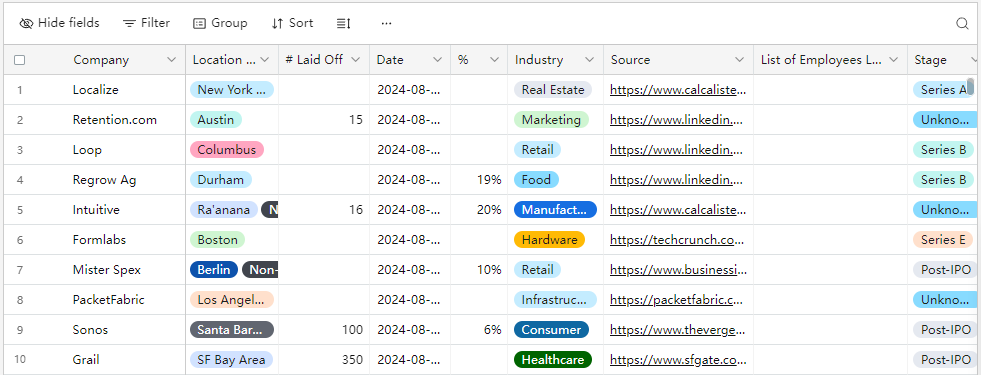This screenshot has height=375, width=981.
Task: Expand the % column dropdown arrow
Action: [x=494, y=60]
